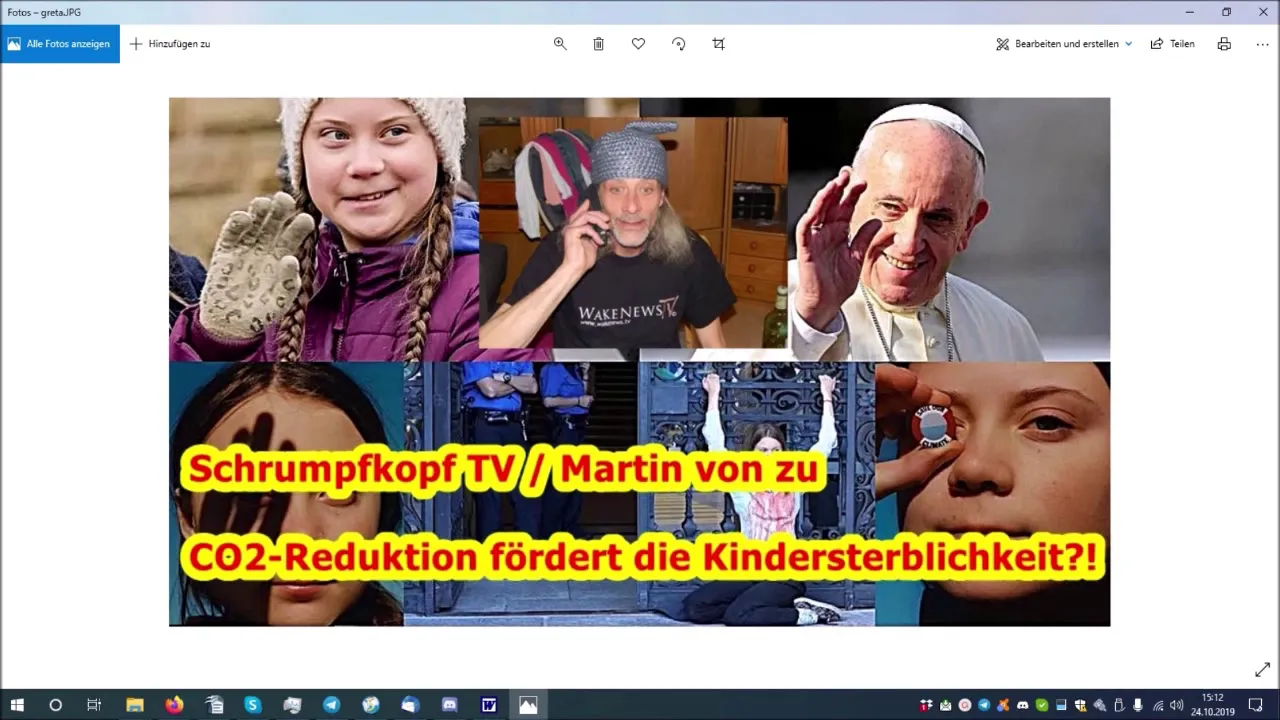1280x720 pixels.
Task: Open the more options ellipsis menu
Action: coord(1262,44)
